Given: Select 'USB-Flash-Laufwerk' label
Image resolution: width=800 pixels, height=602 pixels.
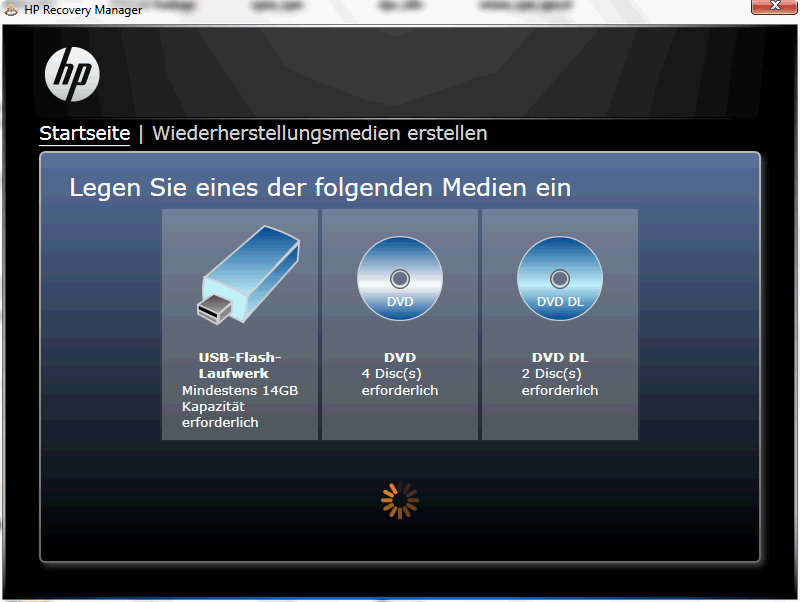Looking at the screenshot, I should tap(240, 365).
